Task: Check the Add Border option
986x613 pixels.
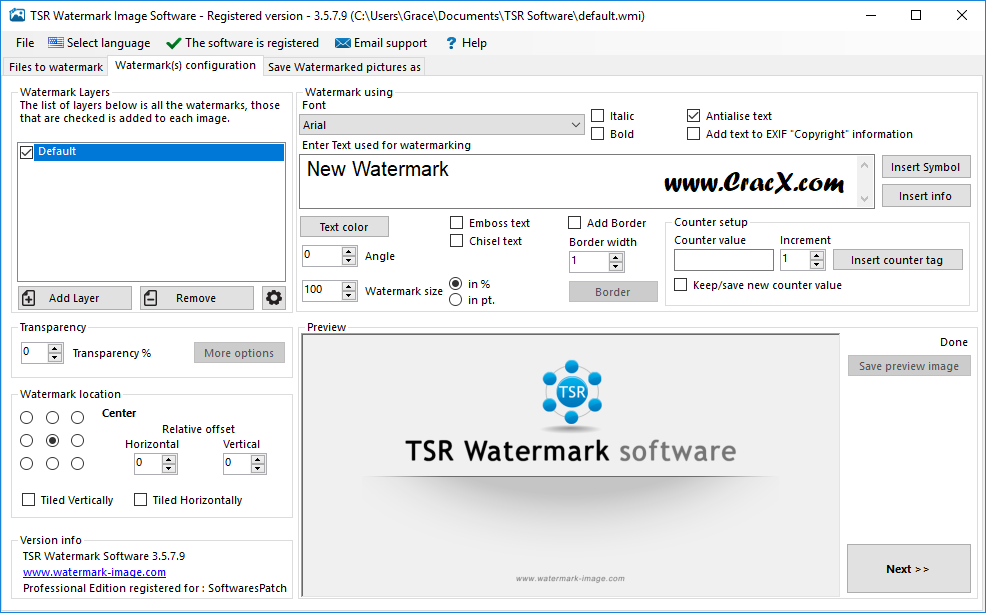Action: pos(574,223)
